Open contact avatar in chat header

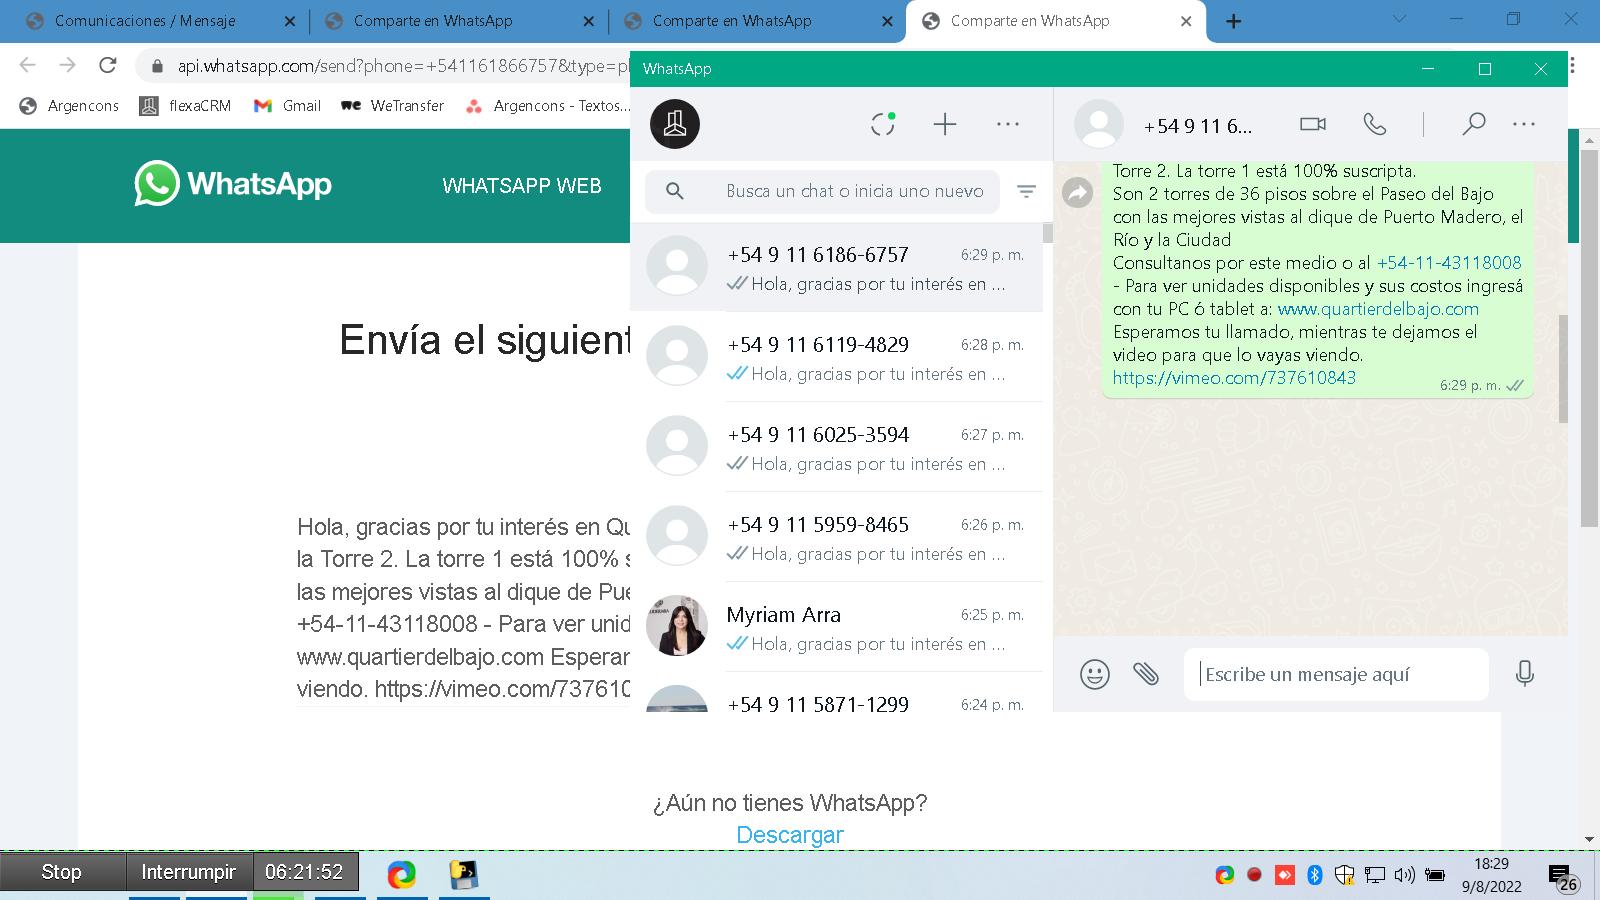[1099, 124]
